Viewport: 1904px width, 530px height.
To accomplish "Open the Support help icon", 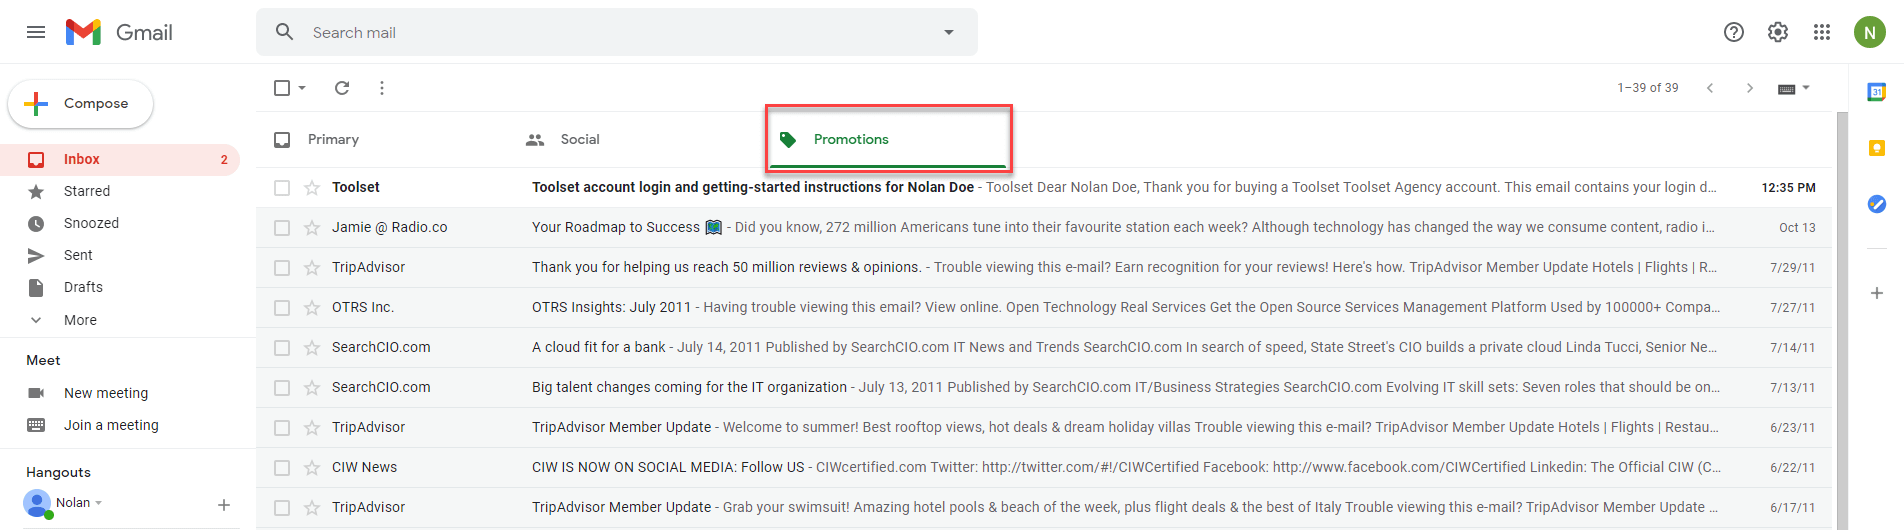I will 1734,32.
